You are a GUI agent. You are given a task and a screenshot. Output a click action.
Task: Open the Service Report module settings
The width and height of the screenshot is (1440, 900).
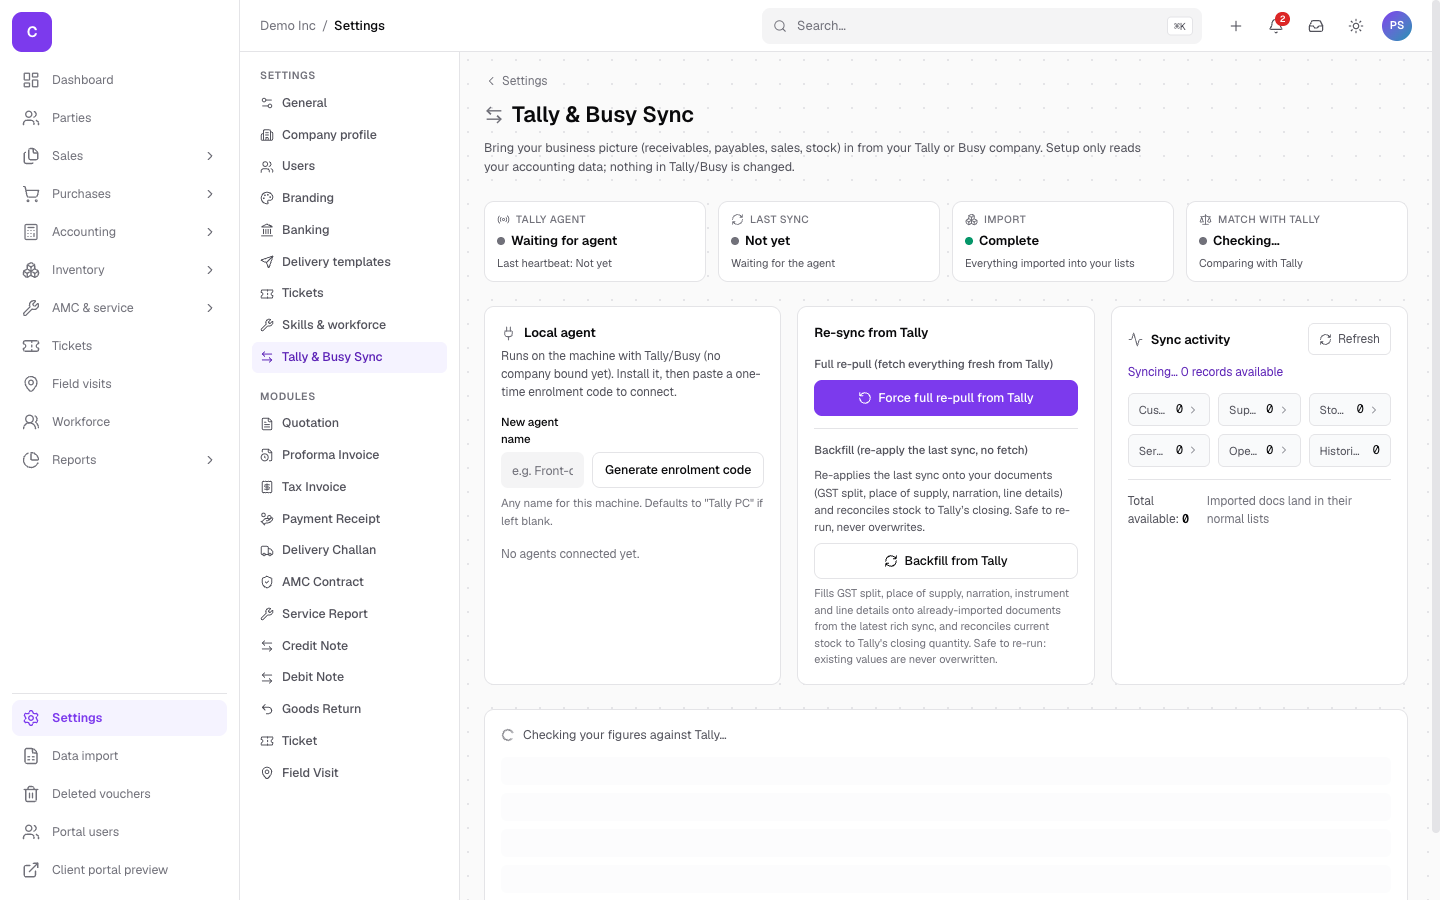pyautogui.click(x=349, y=614)
